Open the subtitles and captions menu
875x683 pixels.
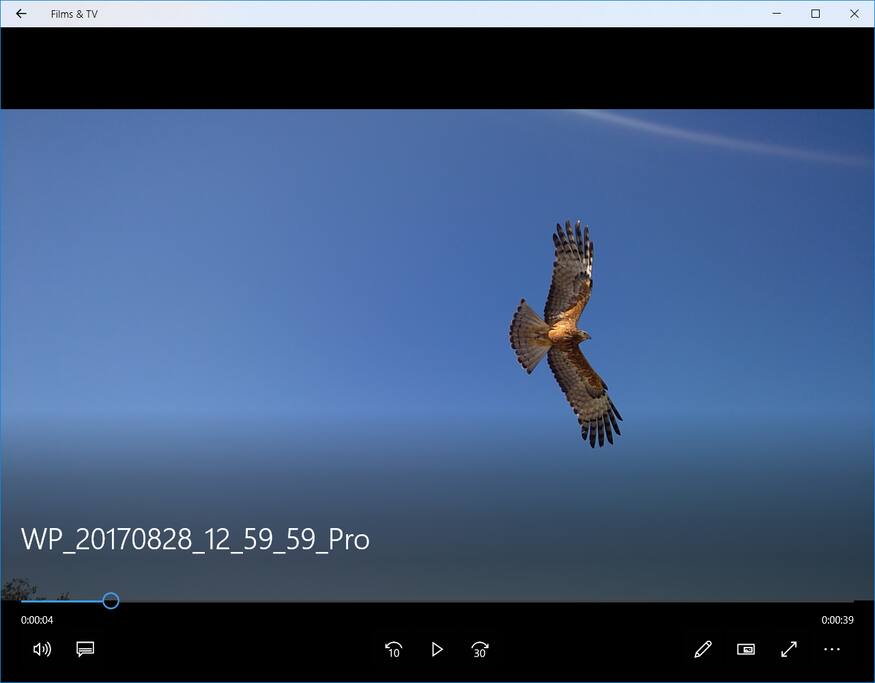pos(85,649)
